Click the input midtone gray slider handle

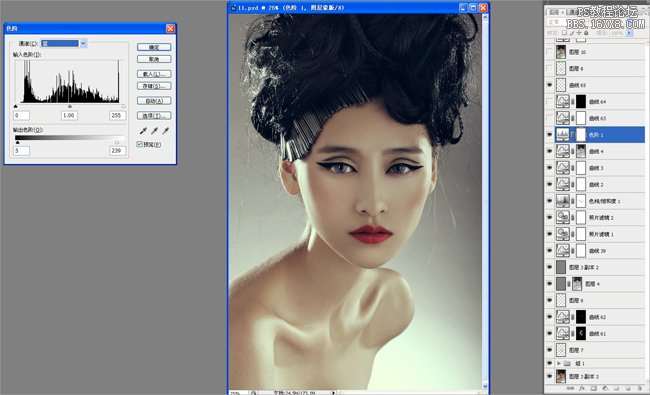click(70, 107)
